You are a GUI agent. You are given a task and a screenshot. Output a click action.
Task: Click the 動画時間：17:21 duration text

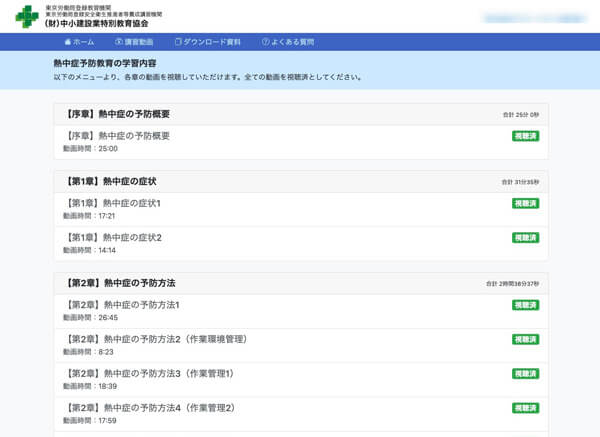coord(89,216)
